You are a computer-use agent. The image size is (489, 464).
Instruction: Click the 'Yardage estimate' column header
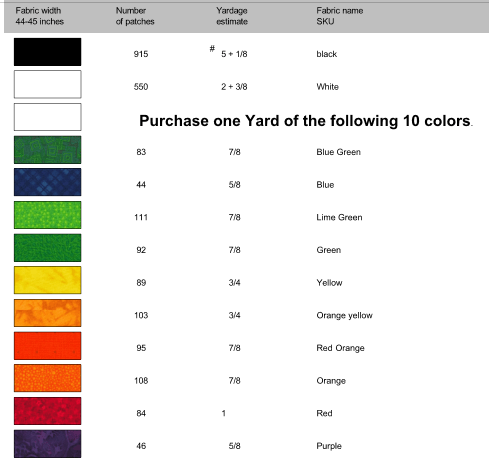(232, 16)
